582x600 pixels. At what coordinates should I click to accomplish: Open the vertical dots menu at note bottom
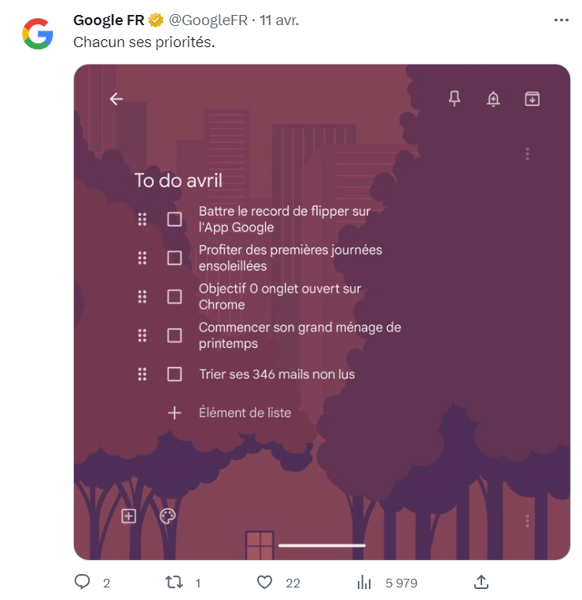(x=527, y=521)
